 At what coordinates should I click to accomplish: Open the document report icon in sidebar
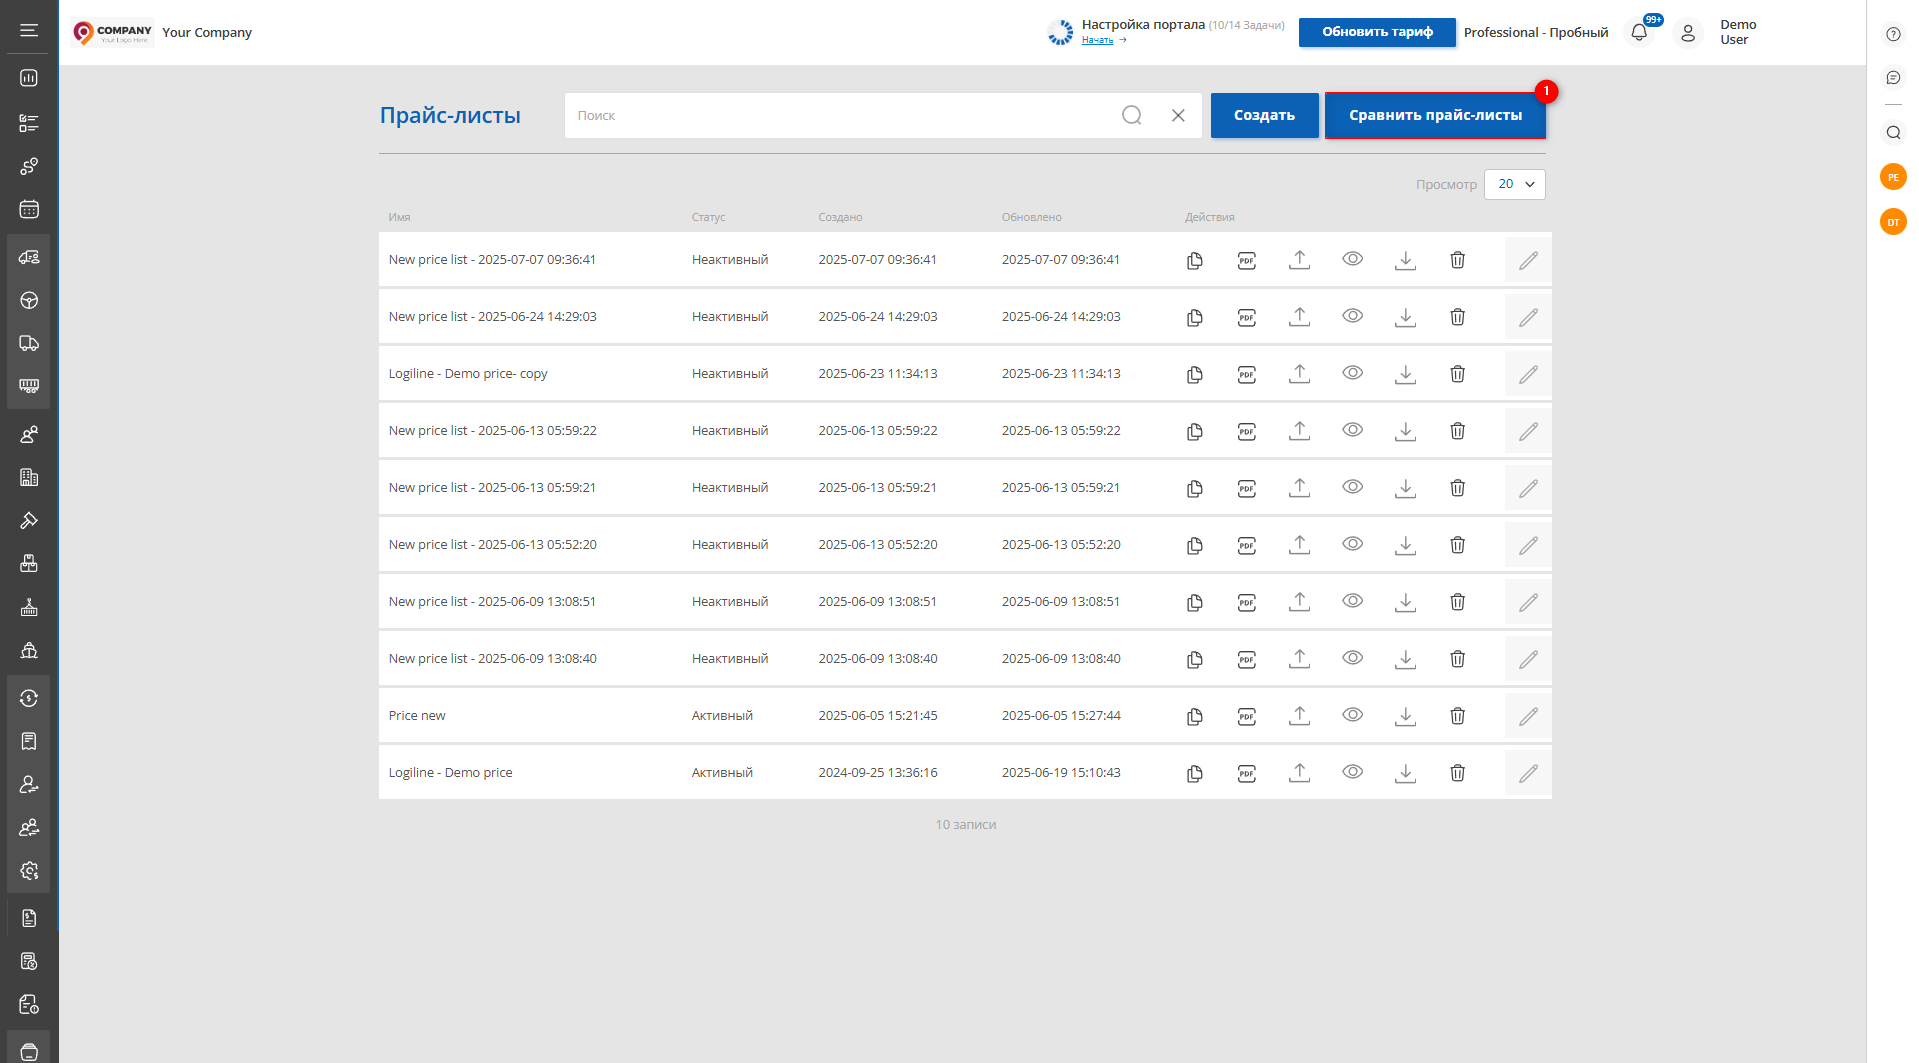click(x=29, y=918)
